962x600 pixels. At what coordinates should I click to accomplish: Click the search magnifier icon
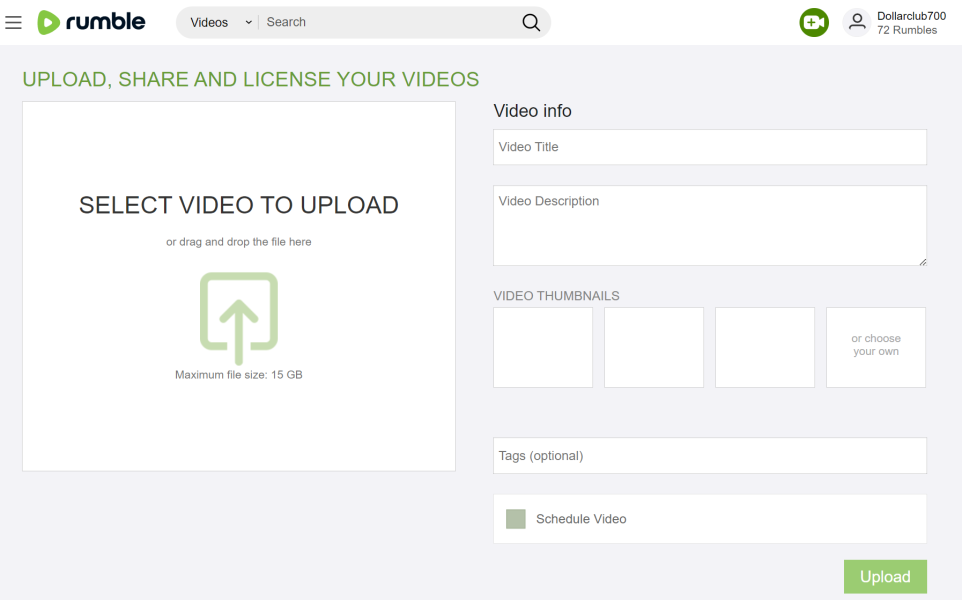[531, 23]
